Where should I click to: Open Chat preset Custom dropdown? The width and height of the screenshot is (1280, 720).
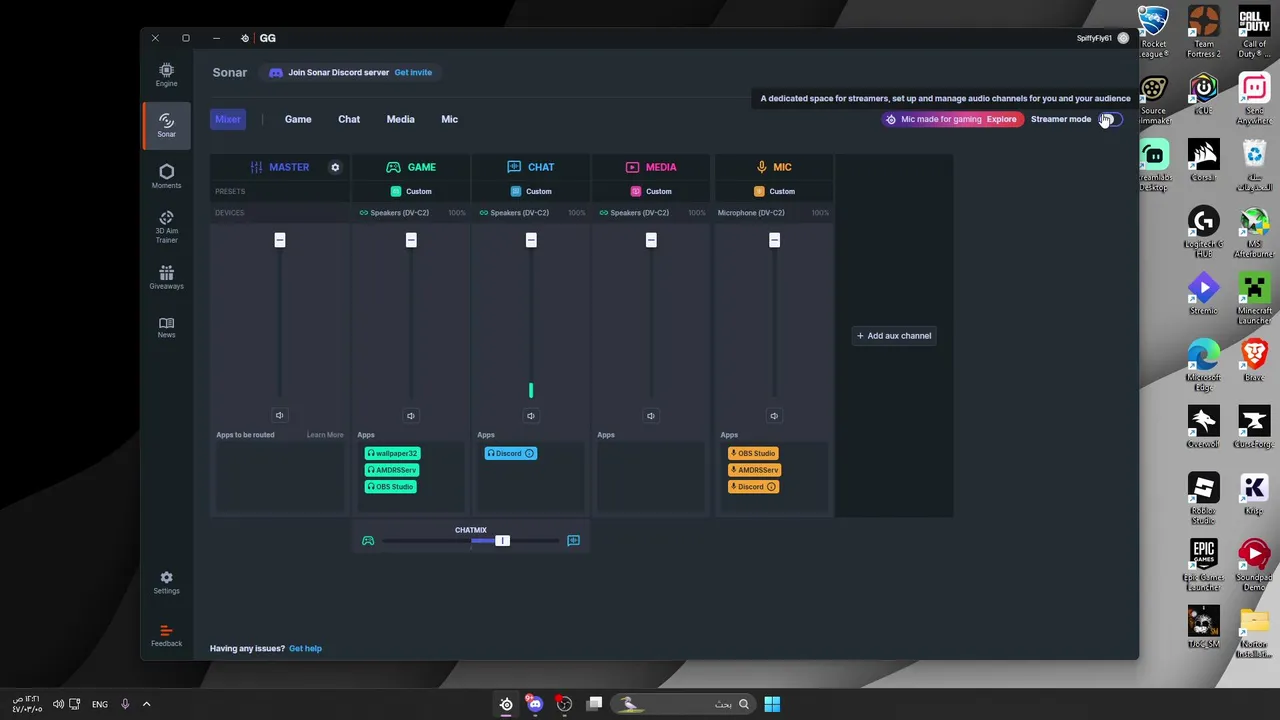(531, 191)
